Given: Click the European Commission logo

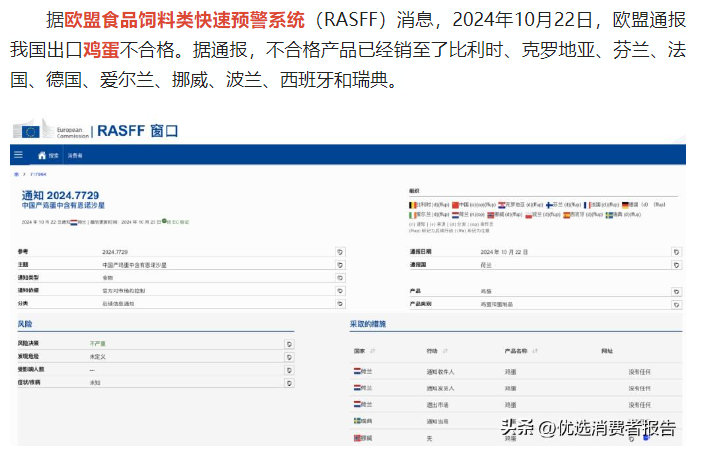Looking at the screenshot, I should pyautogui.click(x=51, y=130).
